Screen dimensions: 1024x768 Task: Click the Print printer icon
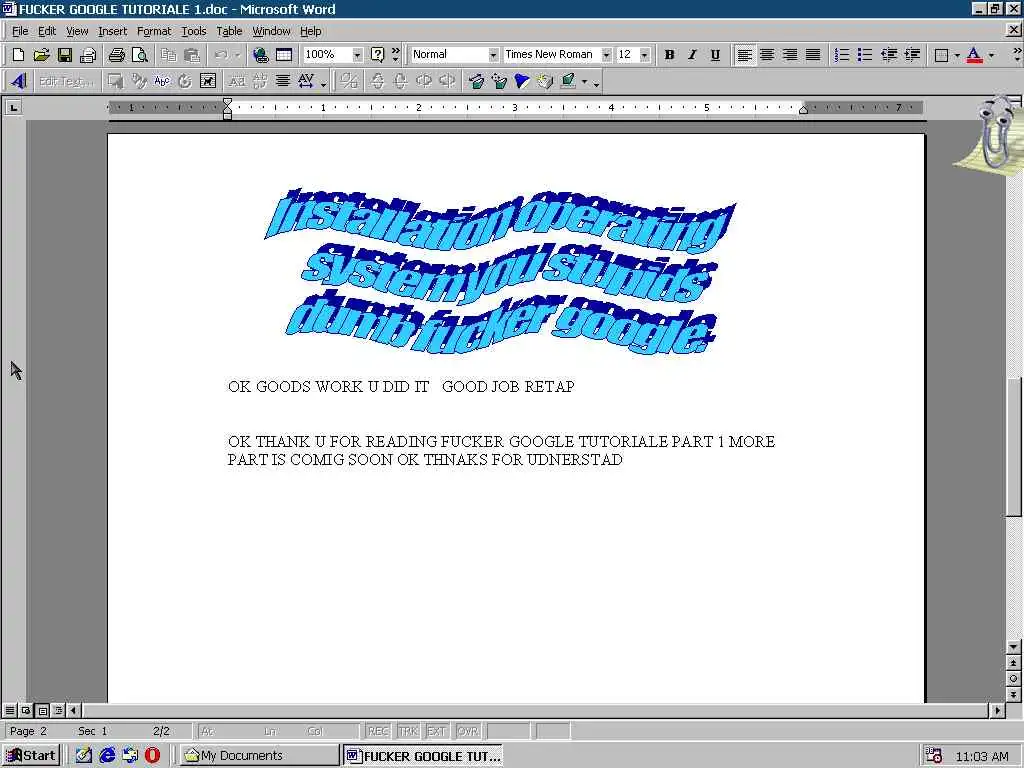point(116,55)
